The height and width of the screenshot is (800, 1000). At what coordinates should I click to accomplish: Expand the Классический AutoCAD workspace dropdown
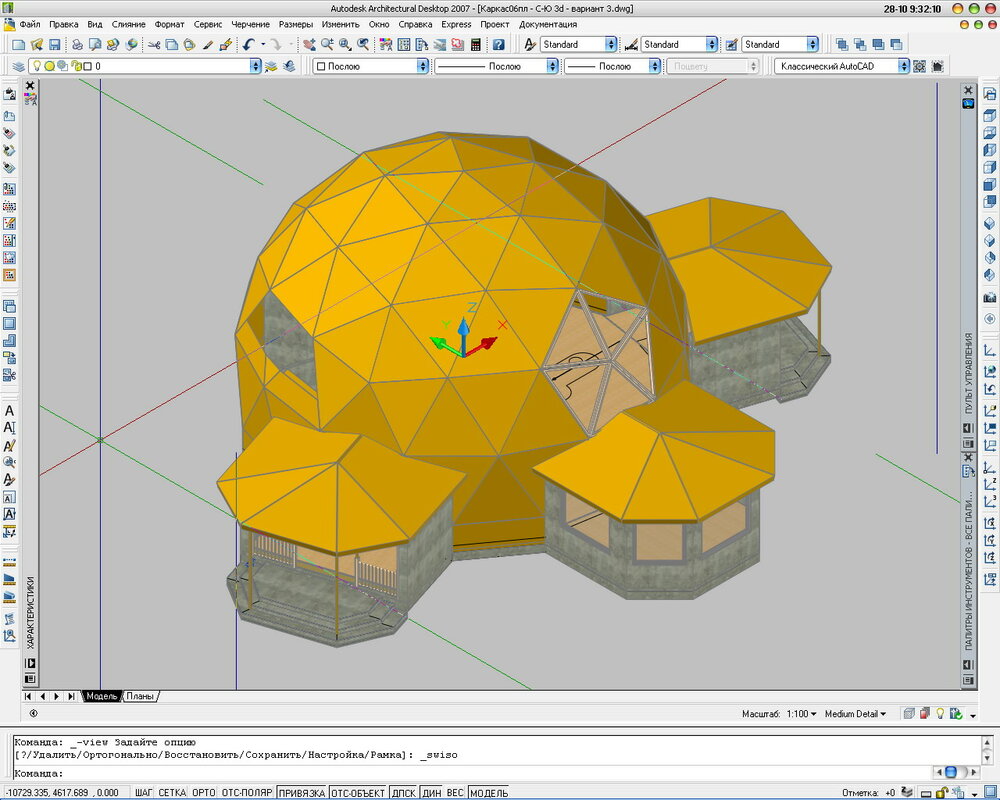pos(903,66)
